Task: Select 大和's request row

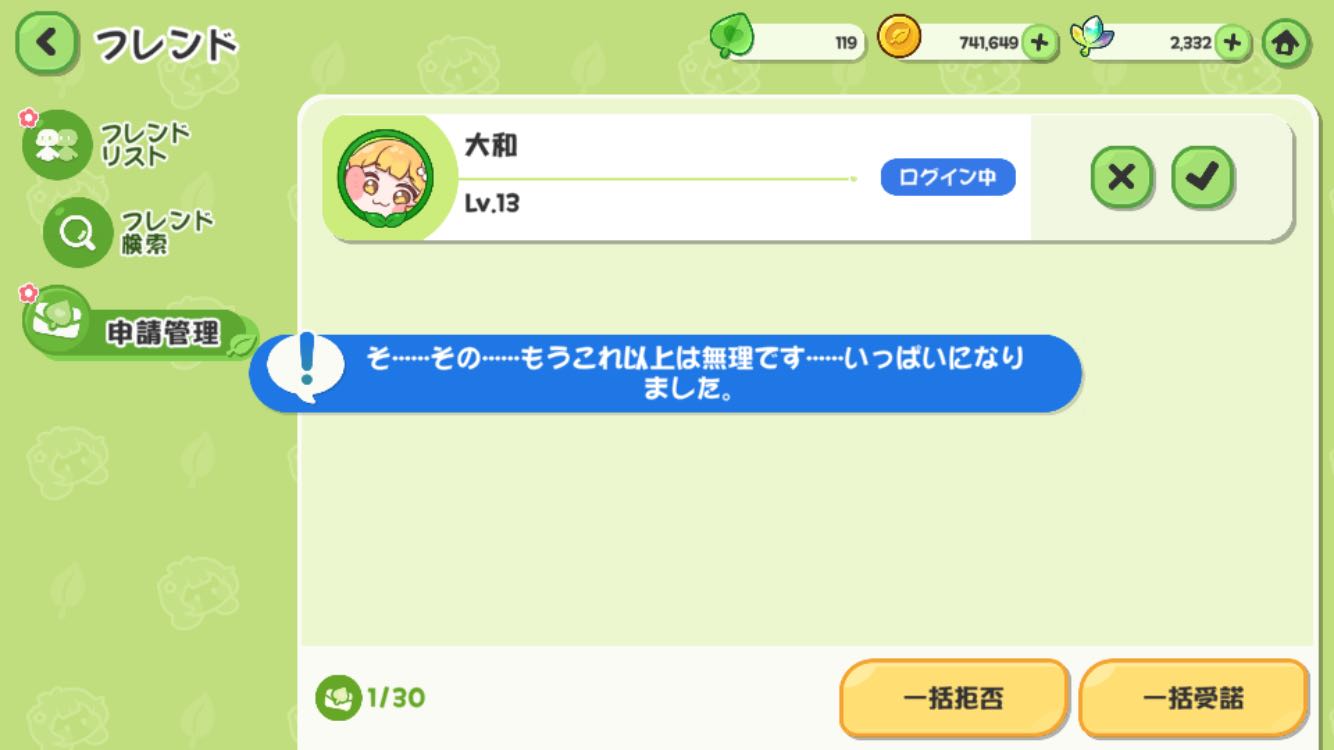Action: (808, 178)
